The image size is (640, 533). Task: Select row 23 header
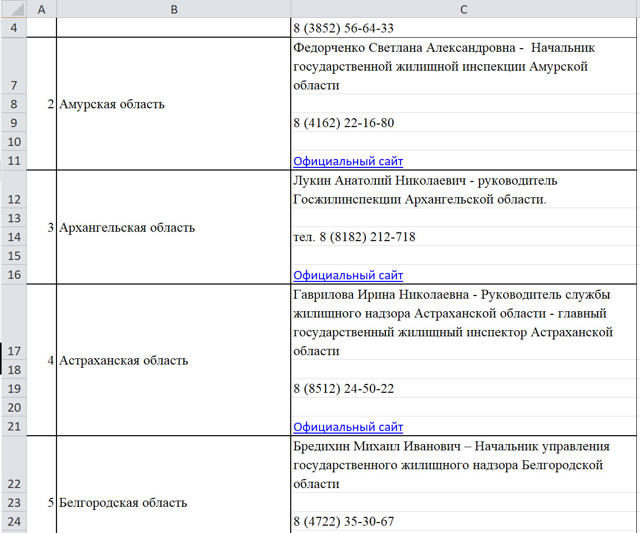coord(14,502)
